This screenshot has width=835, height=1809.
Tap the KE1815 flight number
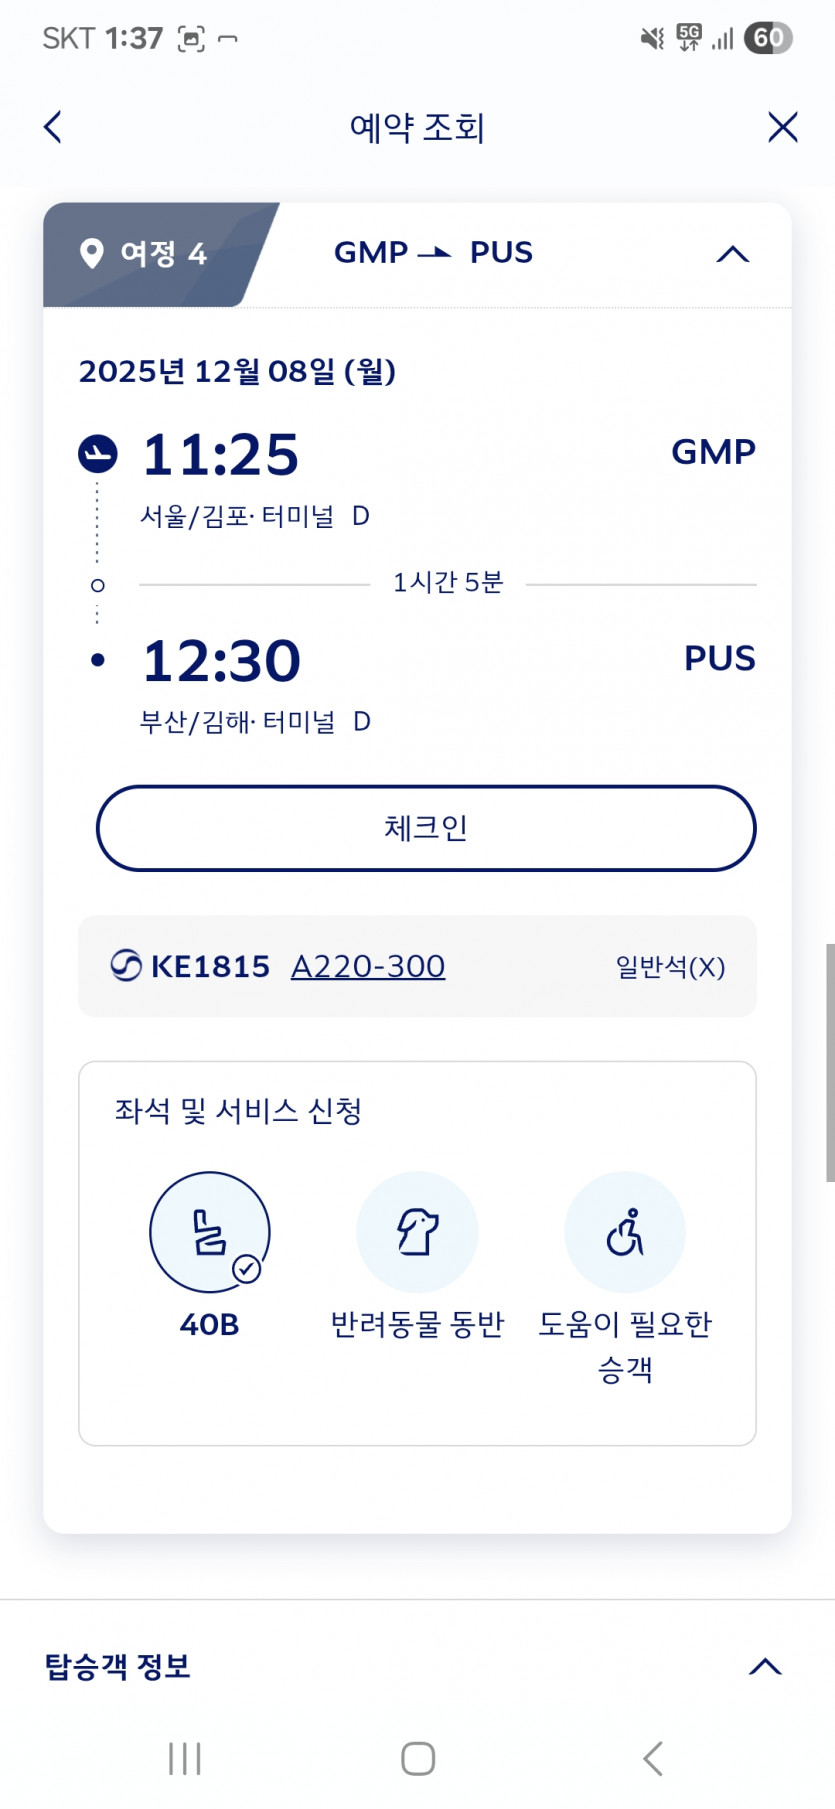click(x=210, y=966)
